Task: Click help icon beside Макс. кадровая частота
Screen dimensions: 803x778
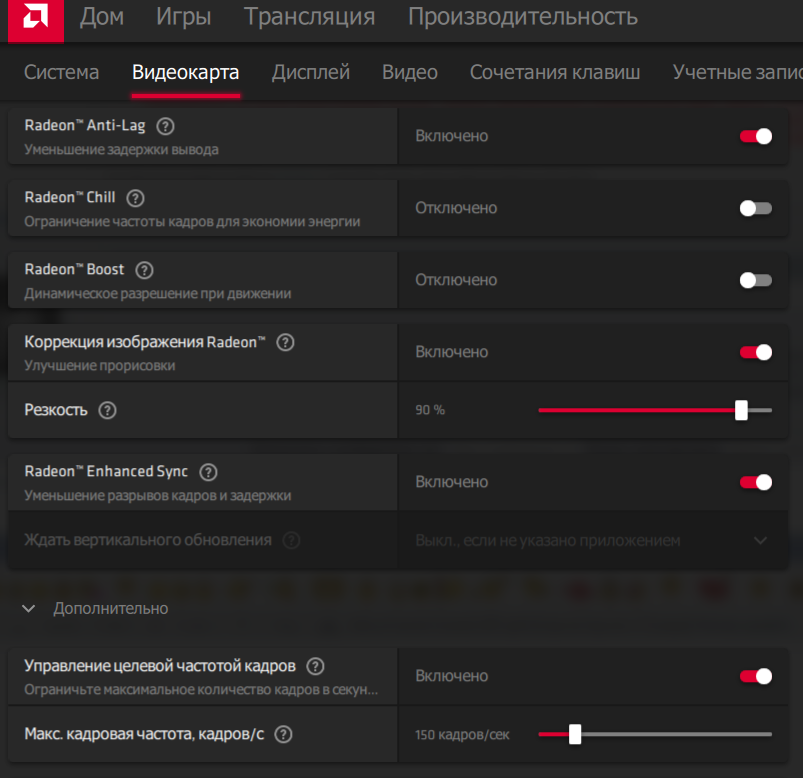Action: 283,734
